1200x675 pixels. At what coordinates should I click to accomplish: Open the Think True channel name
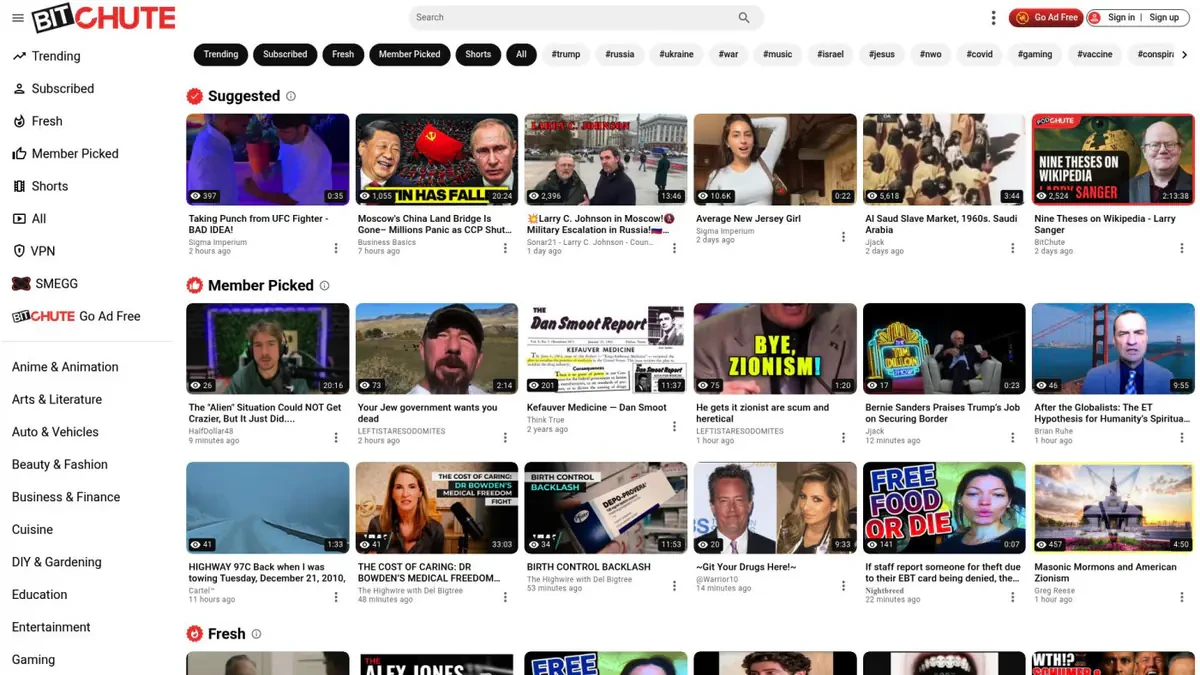[546, 420]
